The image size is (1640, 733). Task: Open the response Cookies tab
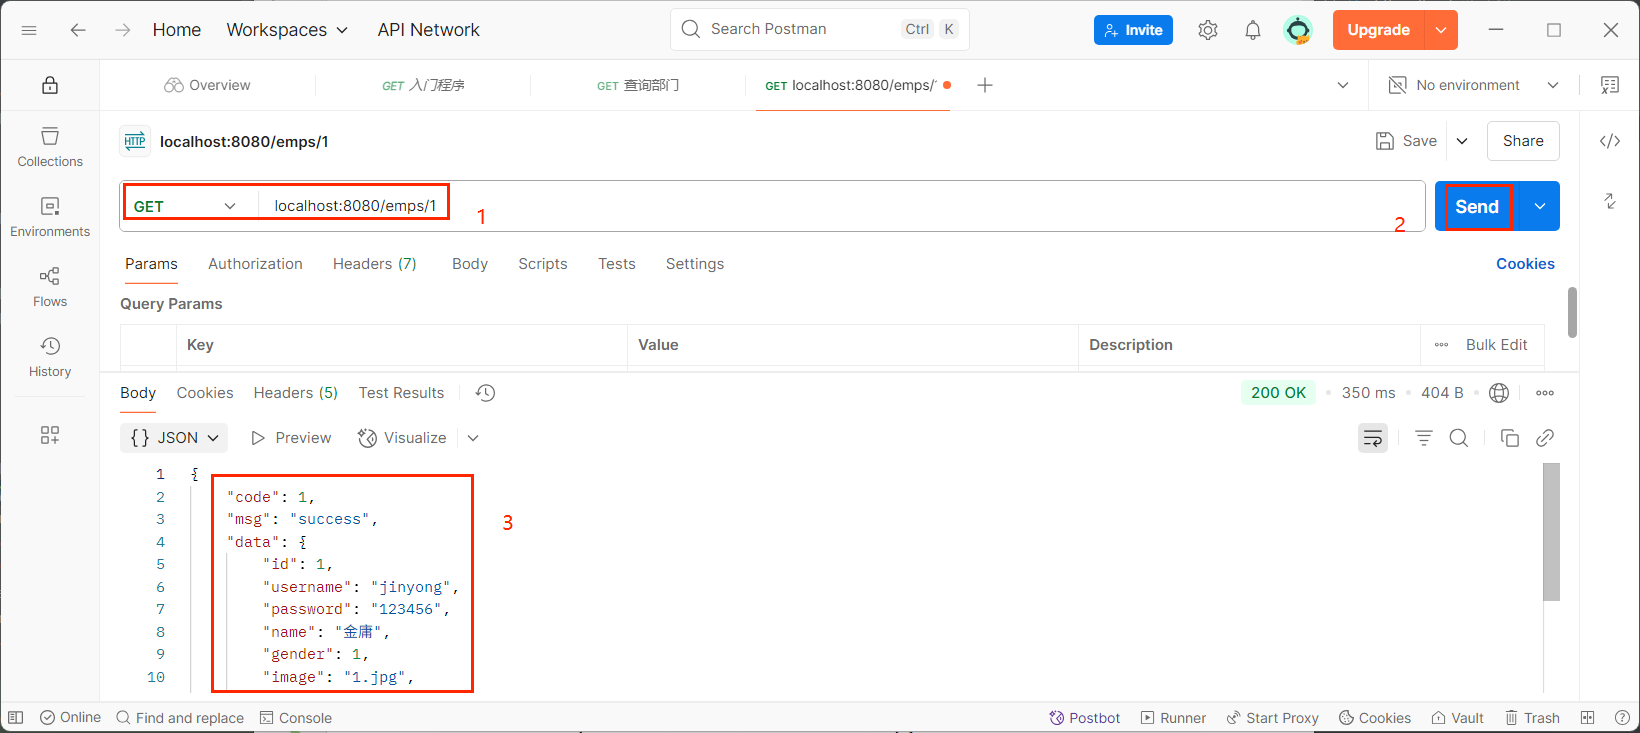click(x=205, y=393)
